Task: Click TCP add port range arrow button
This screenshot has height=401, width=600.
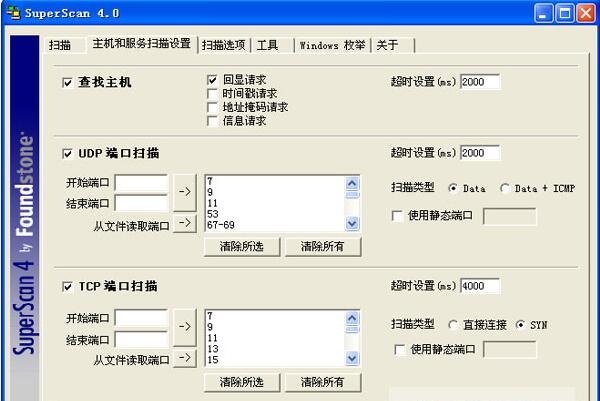Action: (x=185, y=327)
